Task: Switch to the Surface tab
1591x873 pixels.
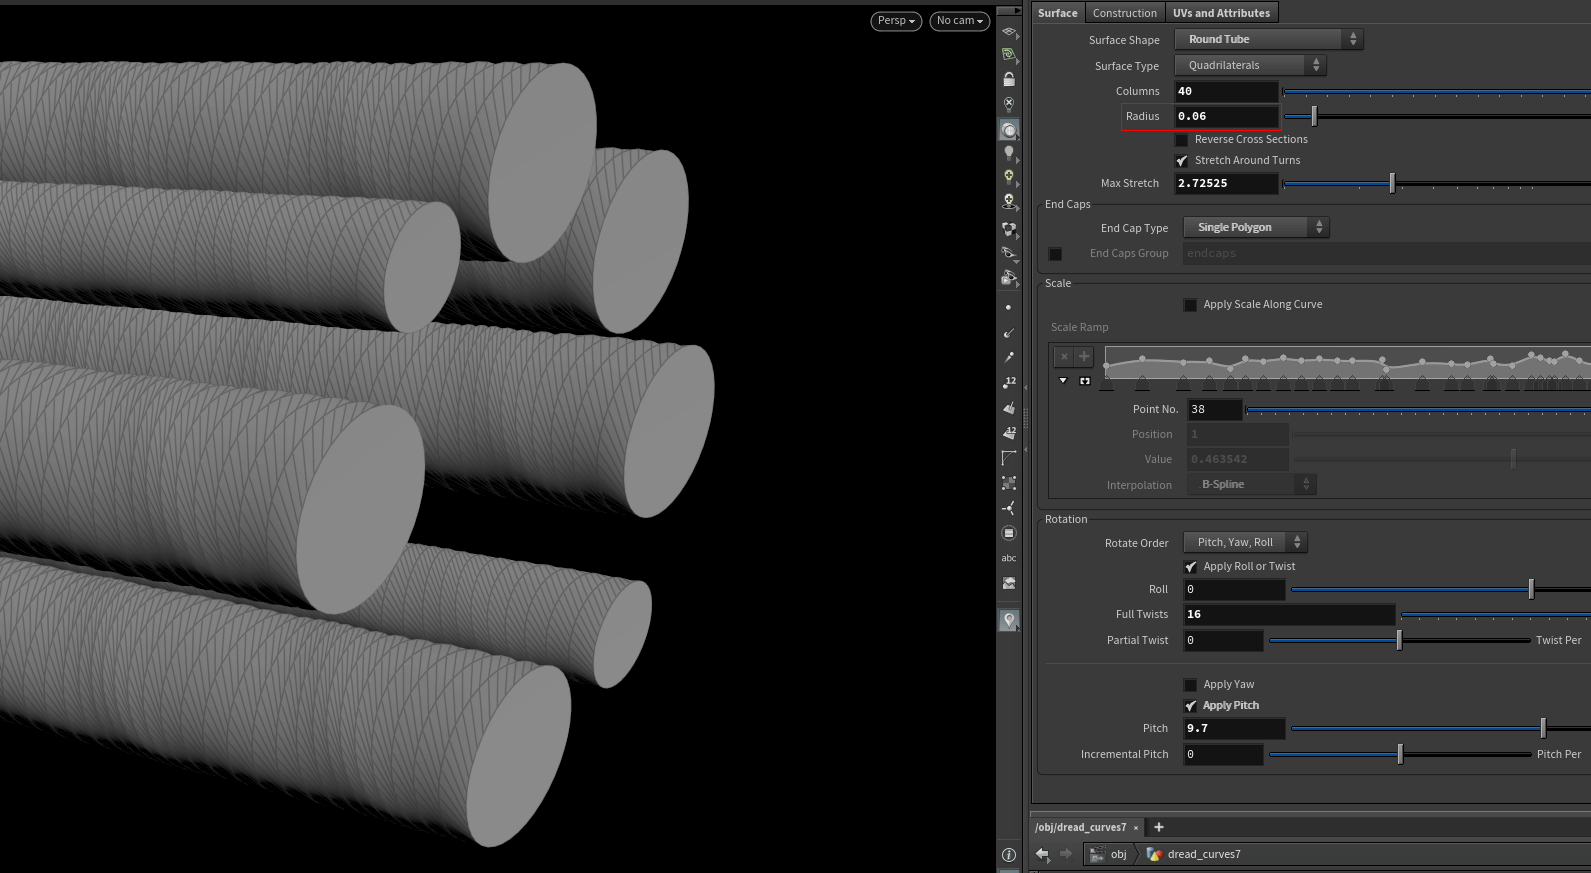Action: [x=1058, y=13]
